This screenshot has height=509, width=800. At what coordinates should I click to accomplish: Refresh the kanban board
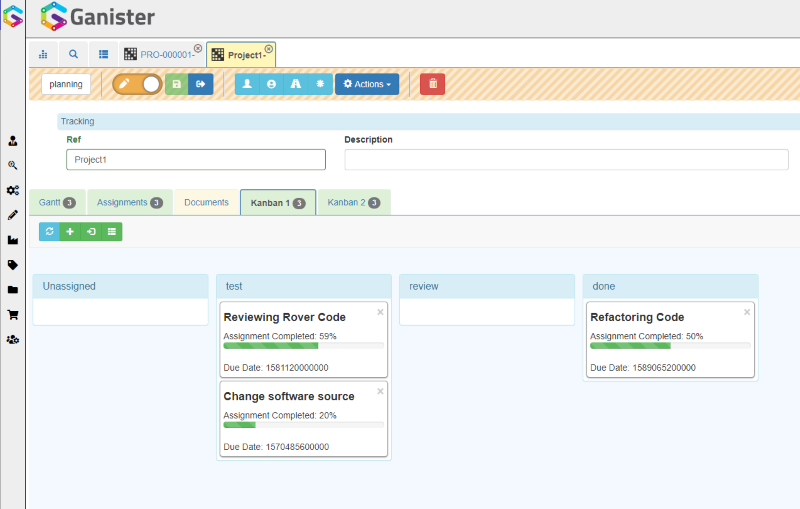point(49,232)
